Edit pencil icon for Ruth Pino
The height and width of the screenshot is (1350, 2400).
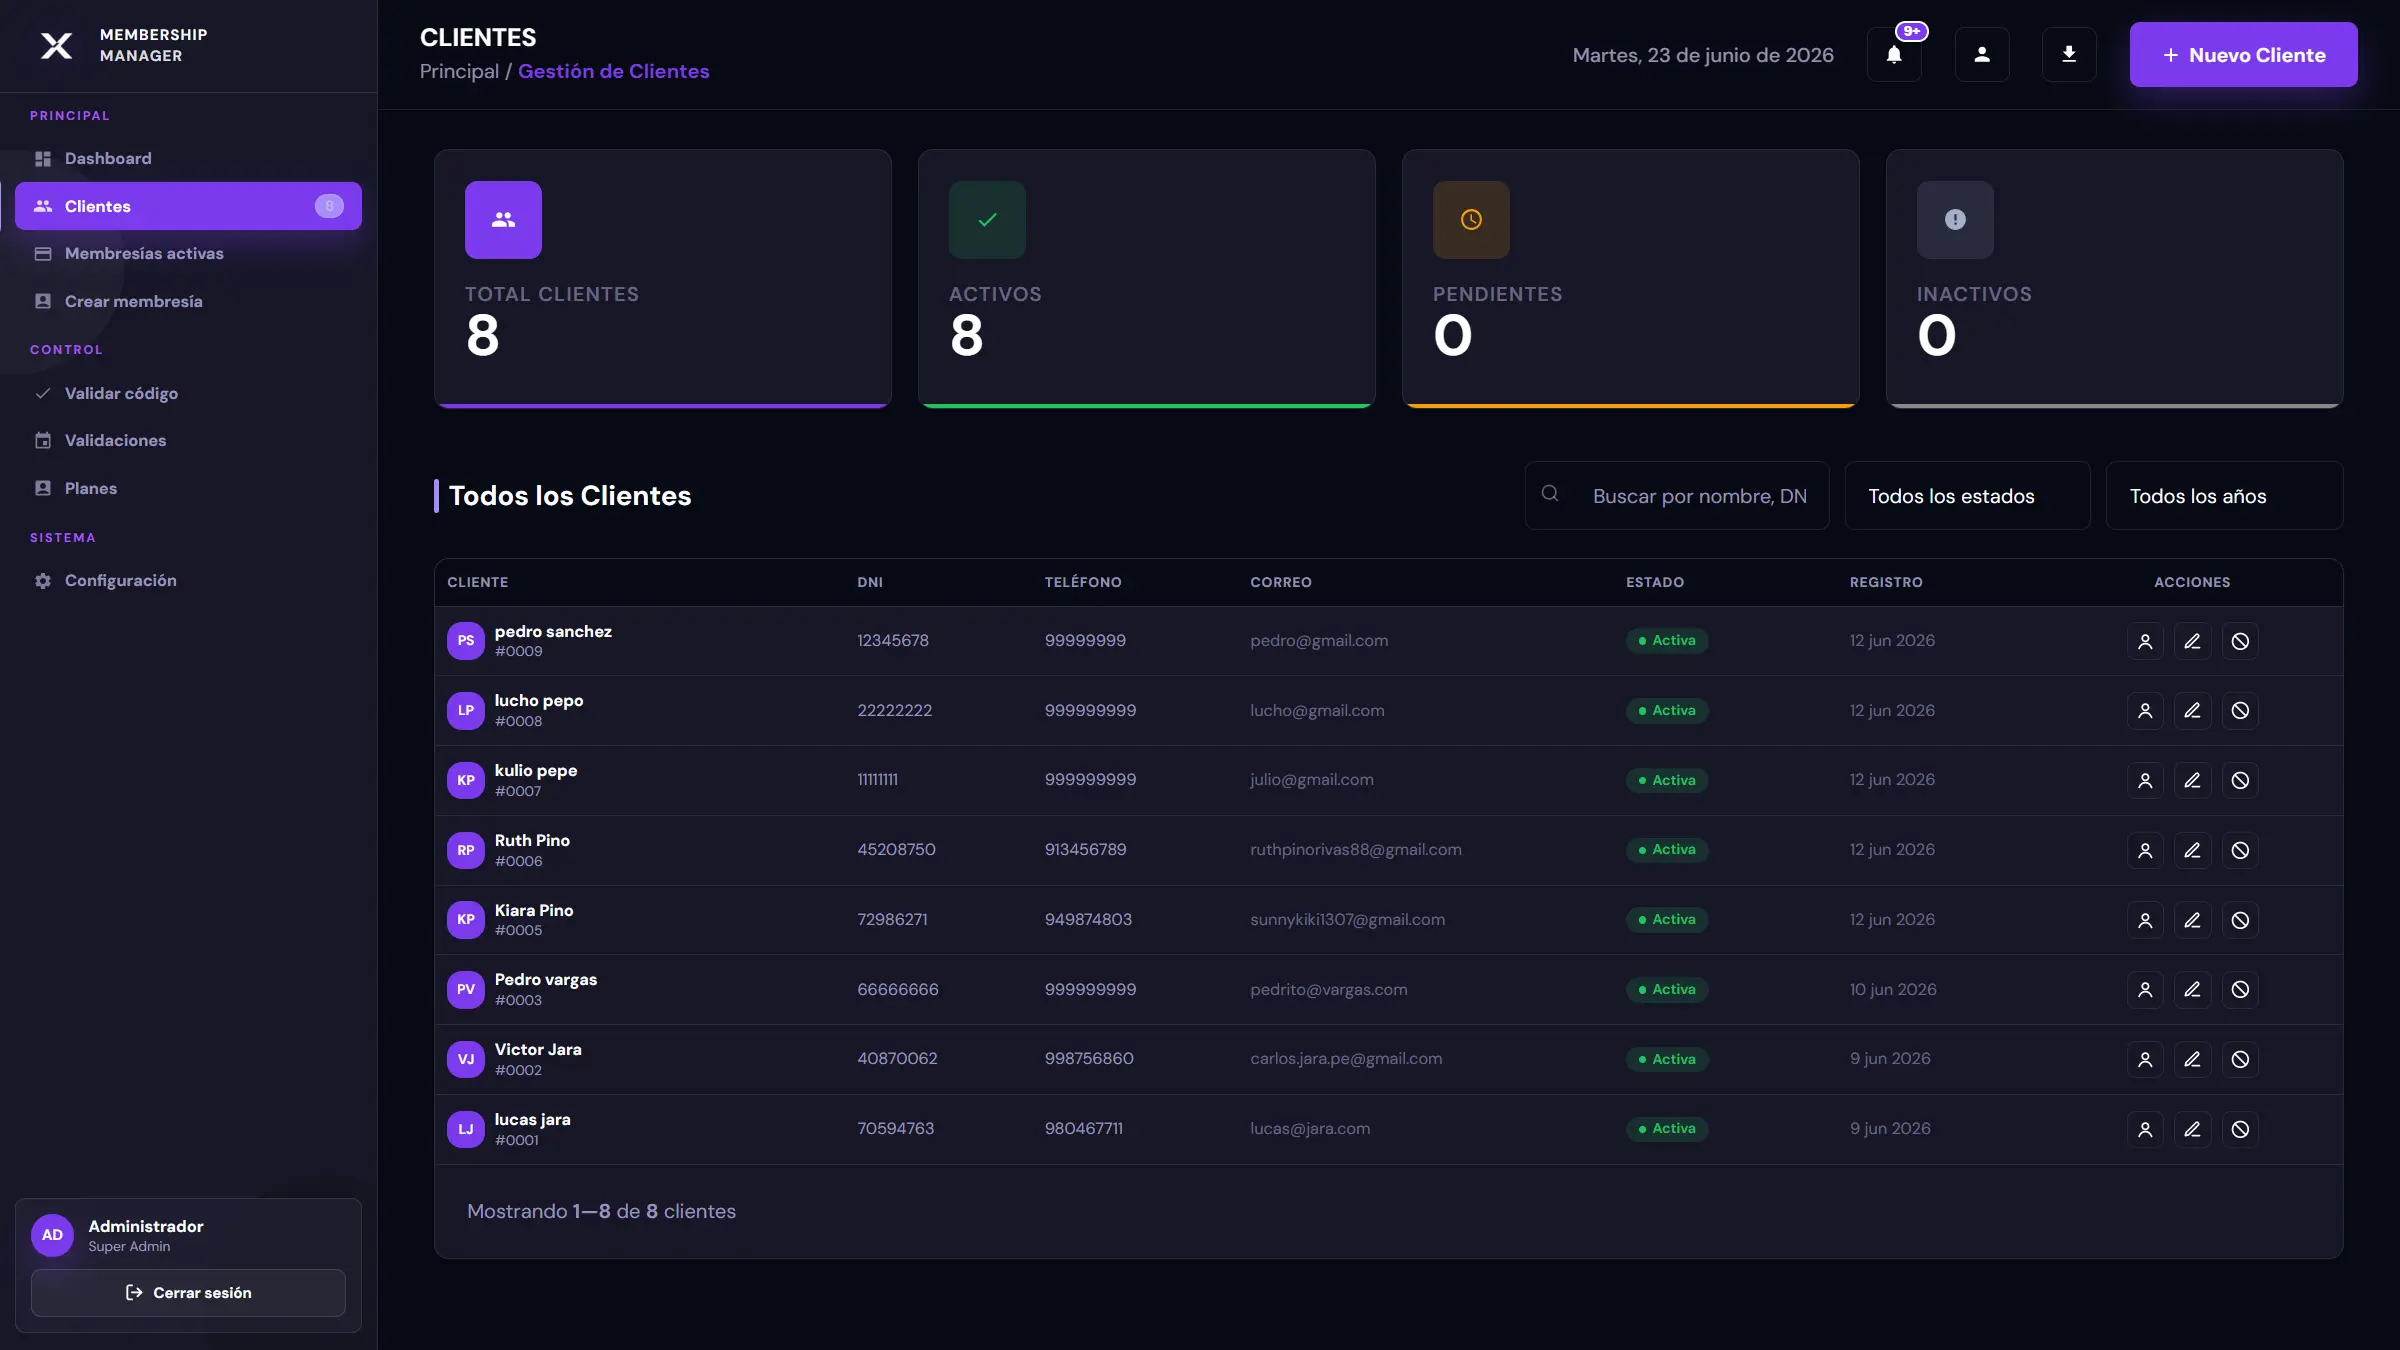click(x=2192, y=850)
